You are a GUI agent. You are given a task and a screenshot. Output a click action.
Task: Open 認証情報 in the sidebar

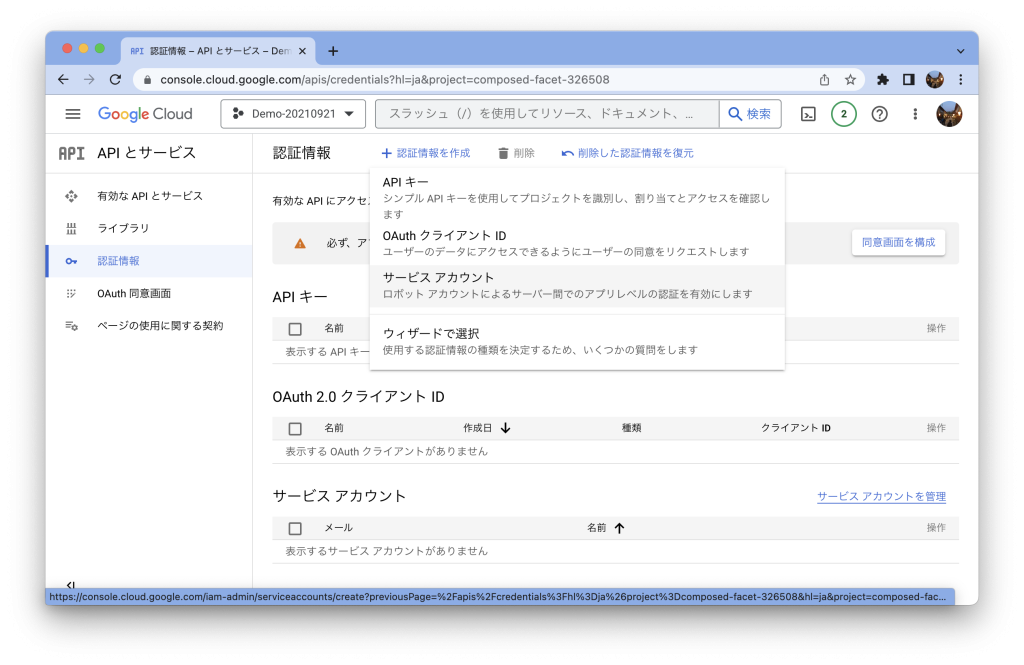click(x=150, y=261)
